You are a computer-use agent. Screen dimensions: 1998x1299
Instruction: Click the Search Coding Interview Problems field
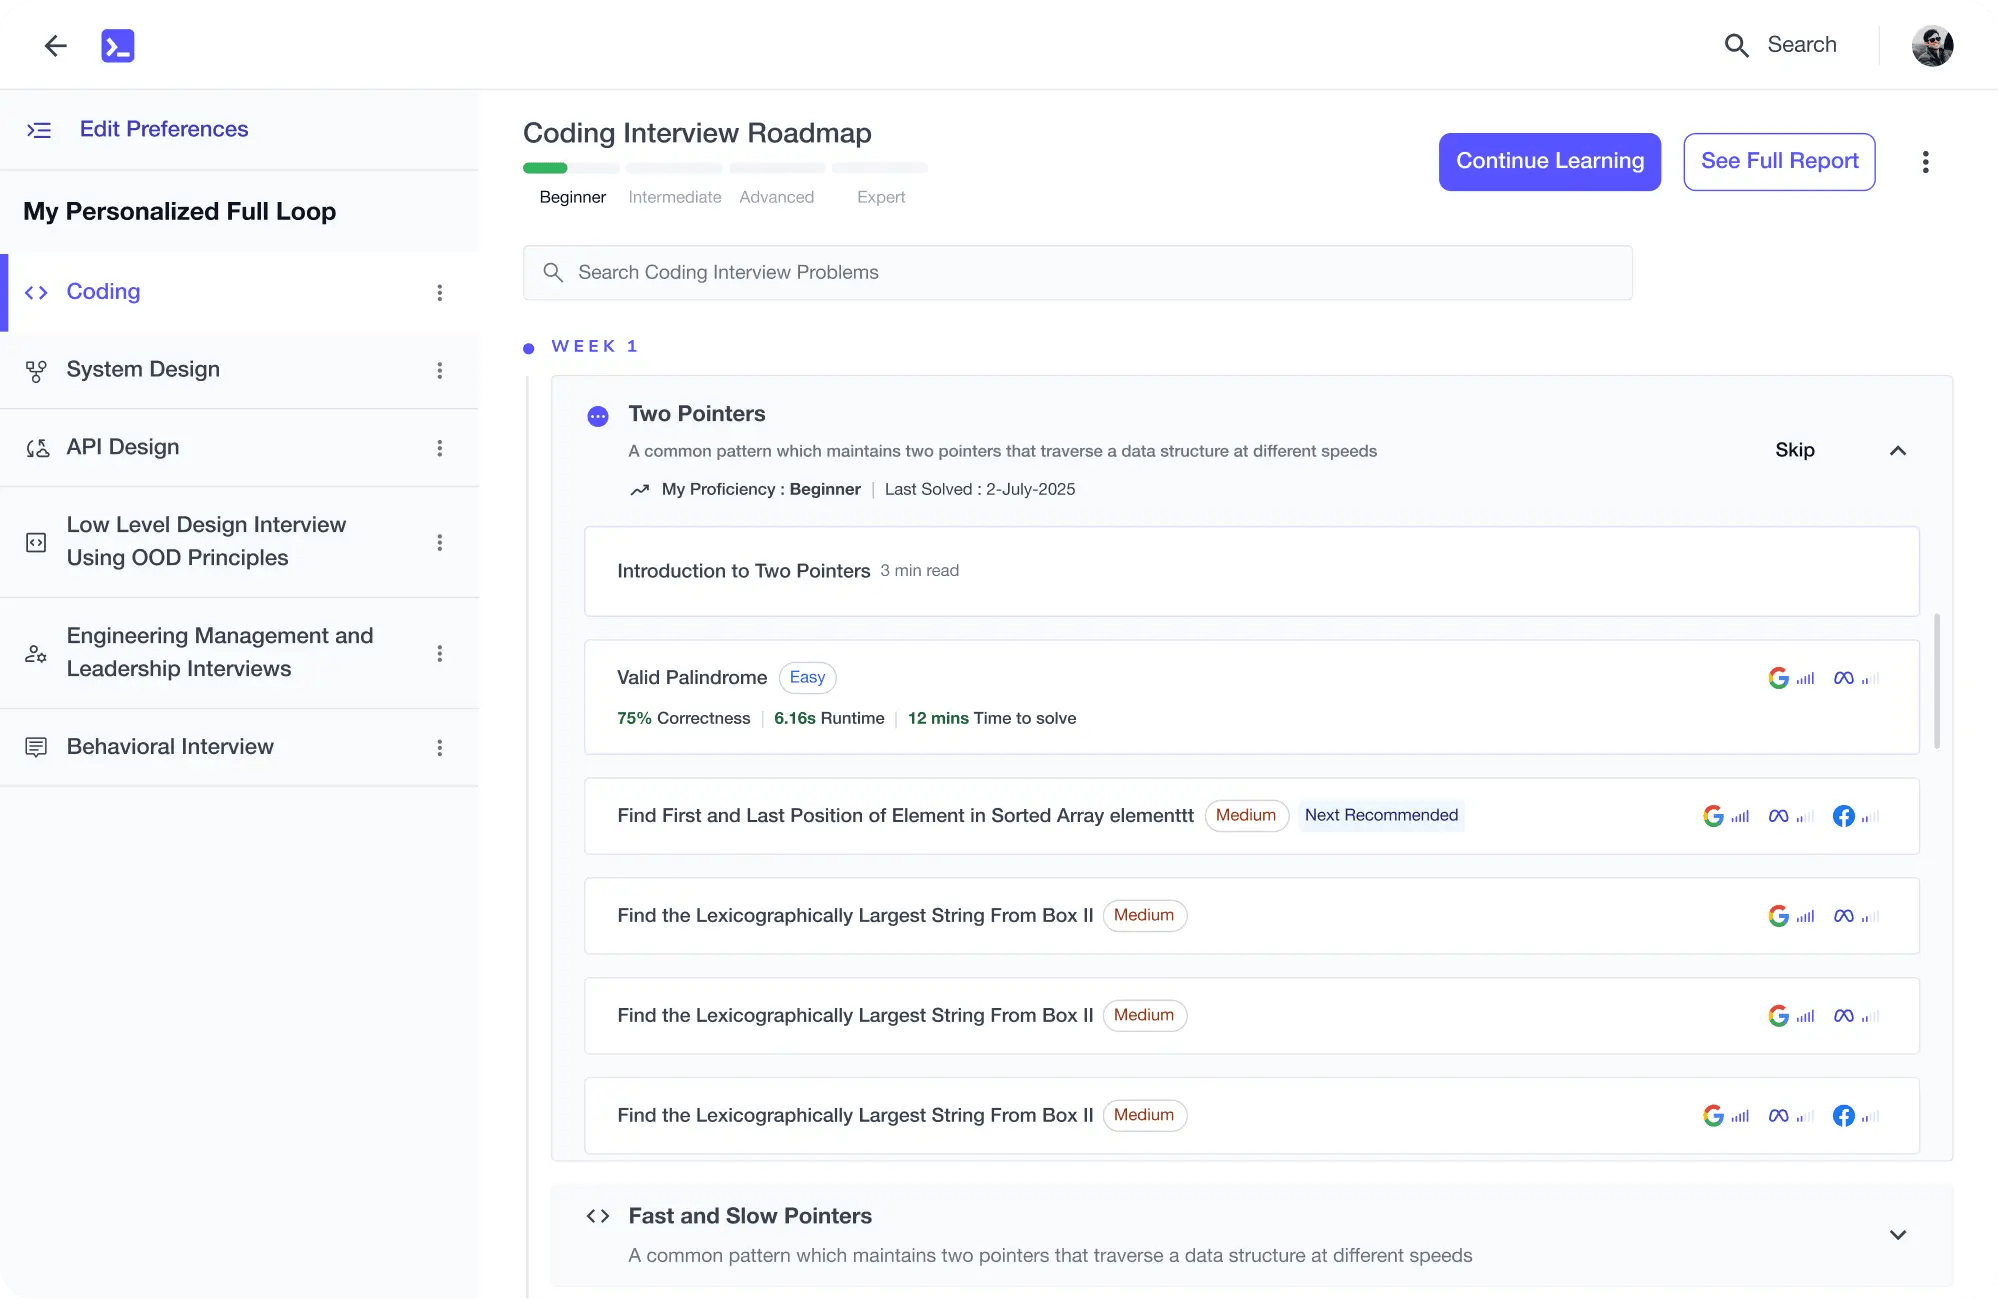1077,272
